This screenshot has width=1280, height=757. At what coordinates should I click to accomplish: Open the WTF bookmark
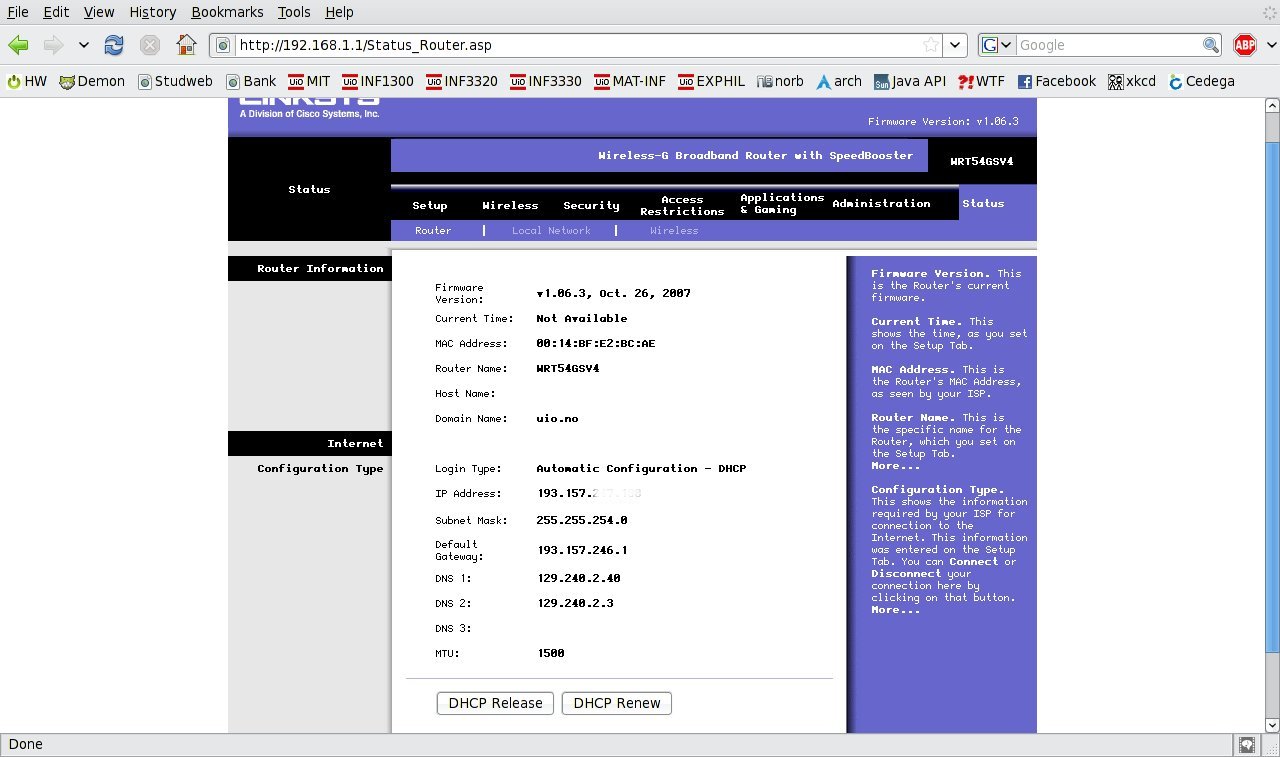[x=981, y=81]
